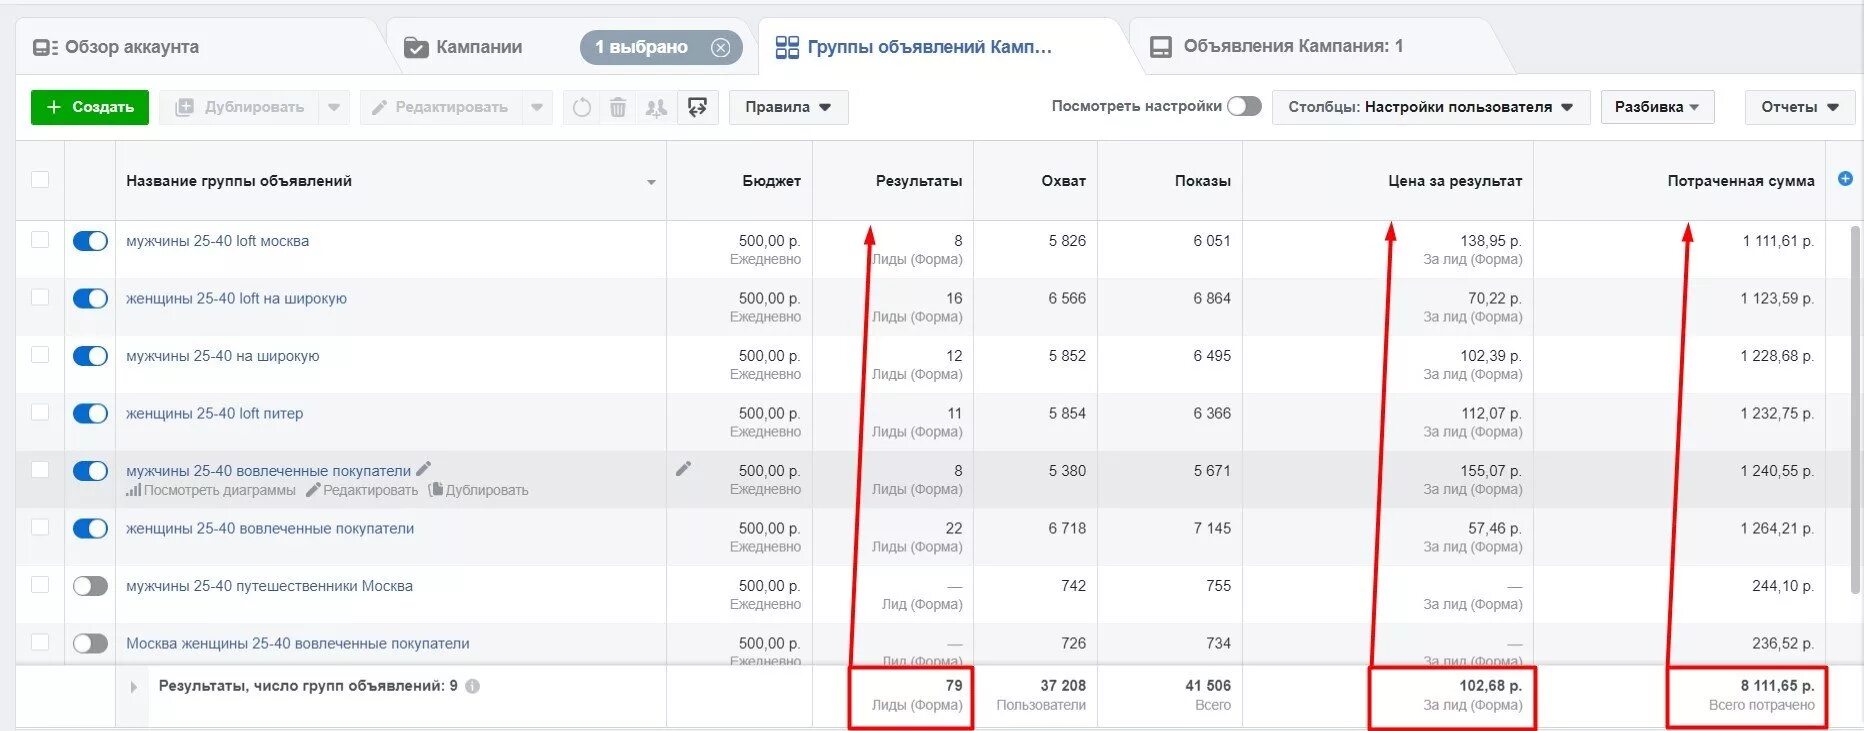Tick checkbox for 'женщины 25-40 loft питер' row
This screenshot has height=731, width=1864.
click(40, 412)
